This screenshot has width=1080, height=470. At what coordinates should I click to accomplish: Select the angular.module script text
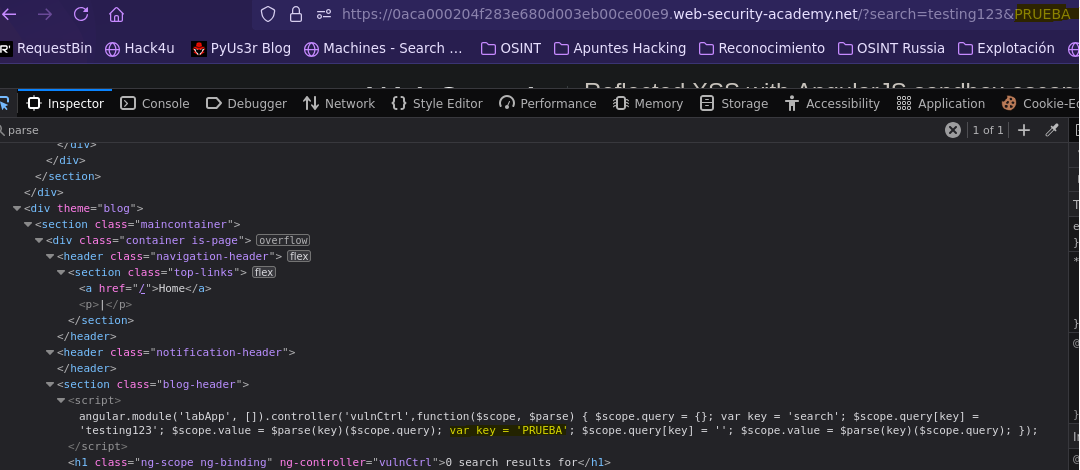point(559,423)
